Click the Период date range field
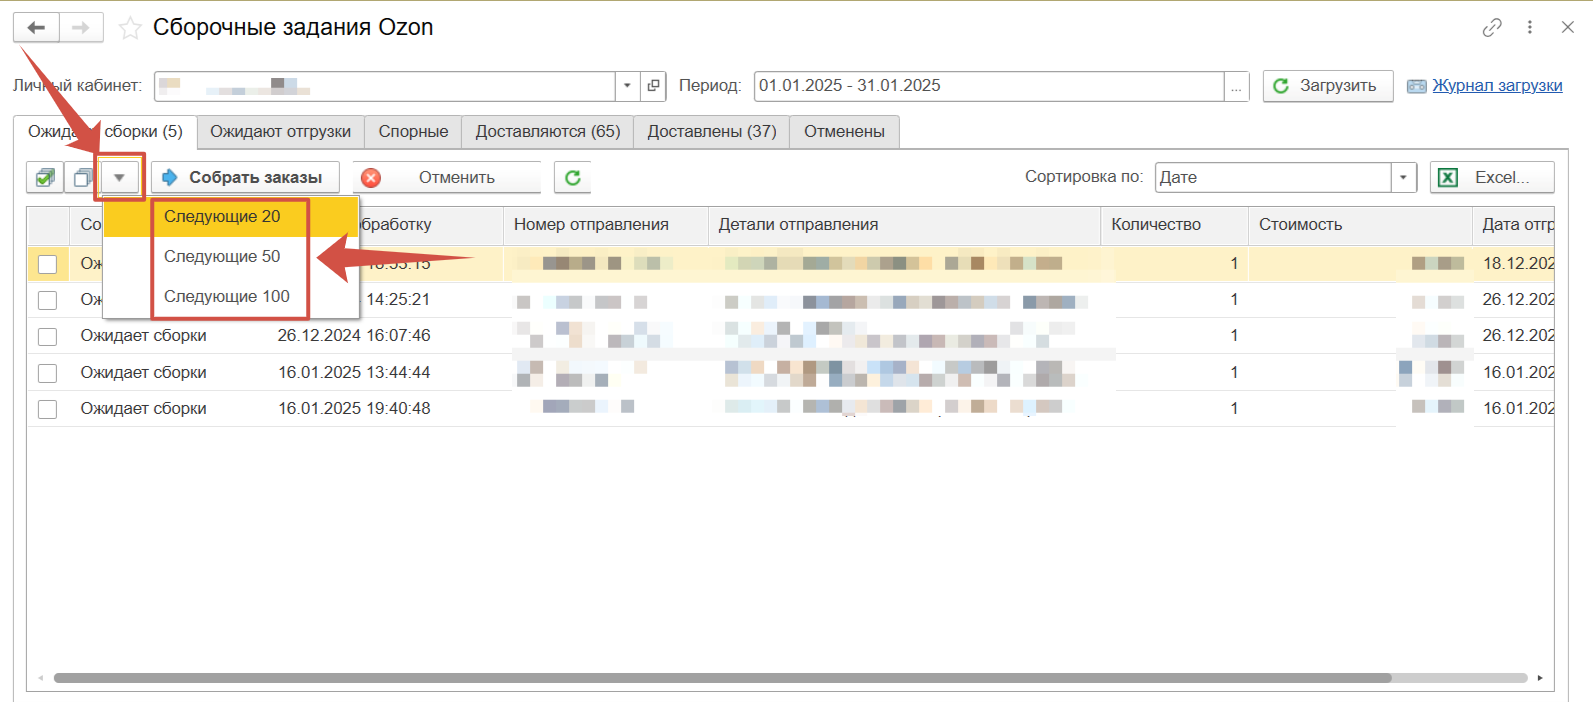This screenshot has width=1593, height=702. click(x=989, y=86)
